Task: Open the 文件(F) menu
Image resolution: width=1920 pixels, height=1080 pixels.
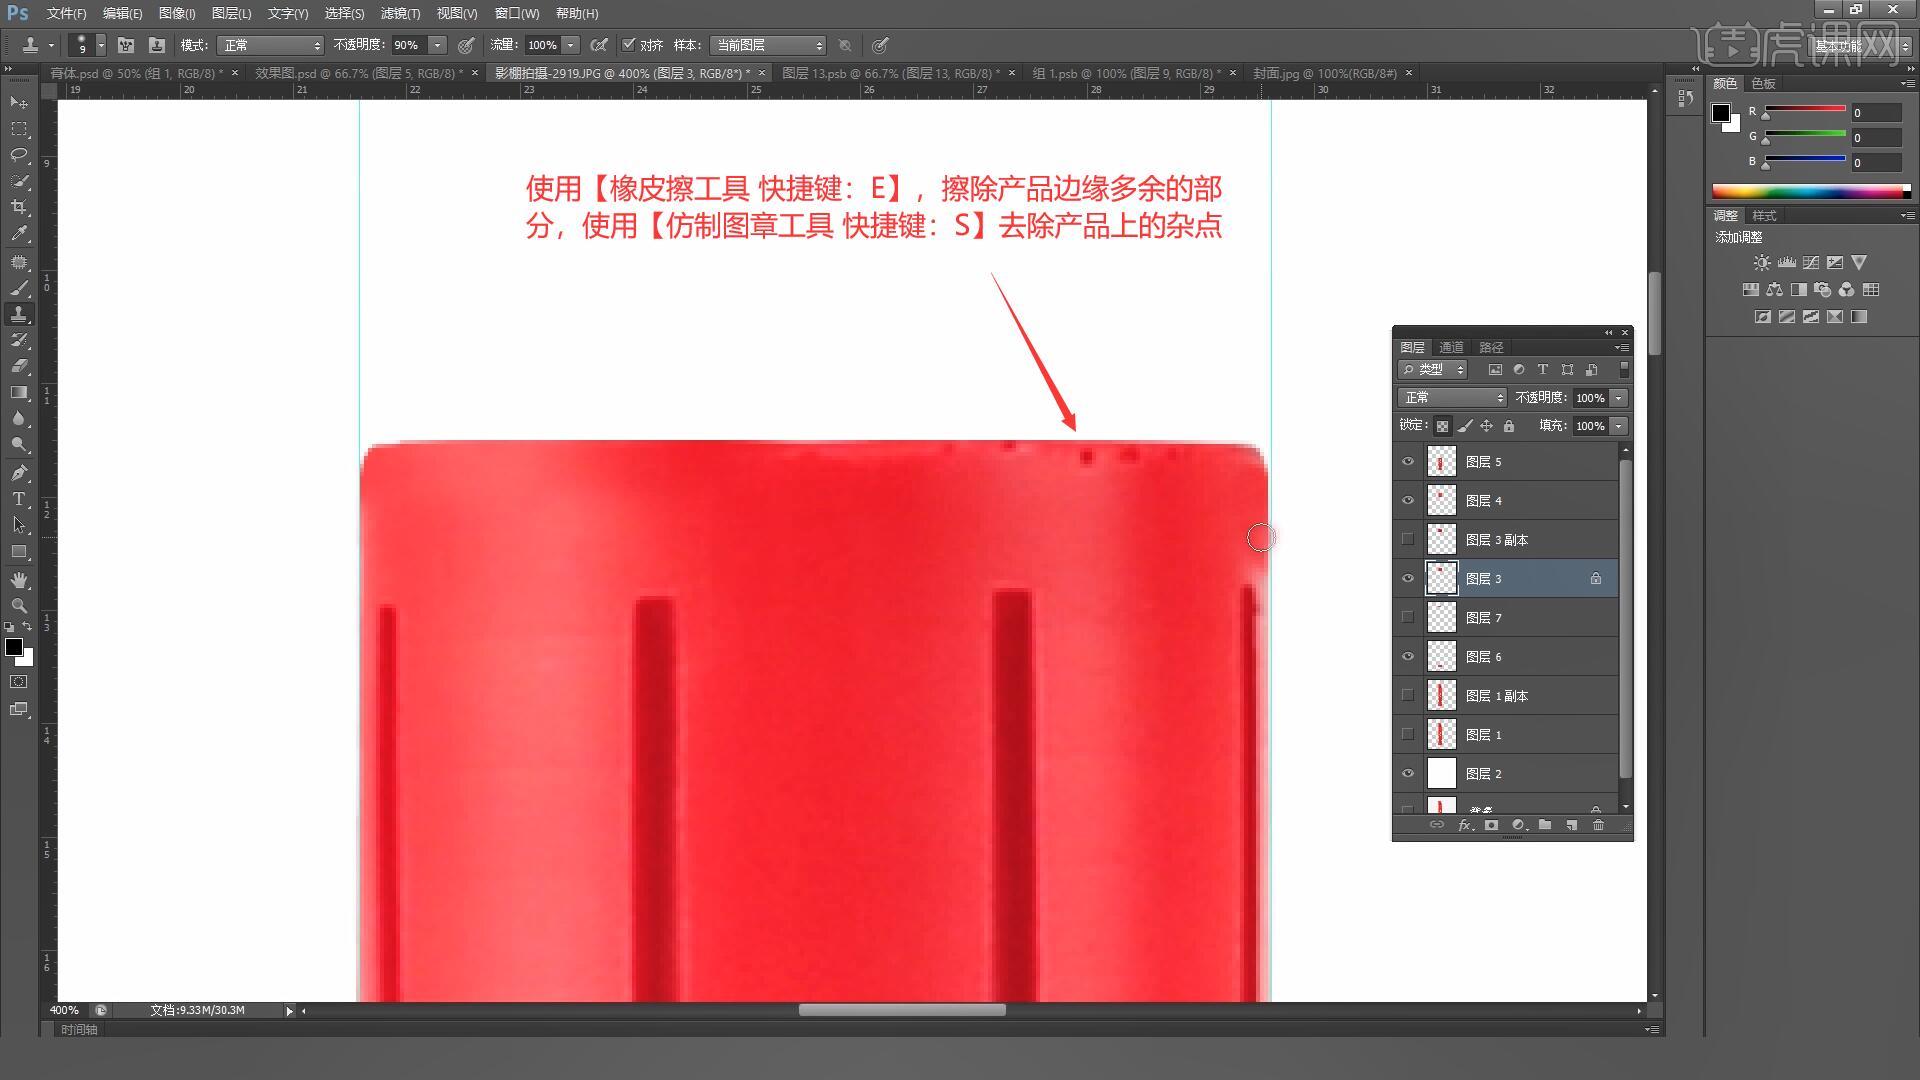Action: point(66,13)
